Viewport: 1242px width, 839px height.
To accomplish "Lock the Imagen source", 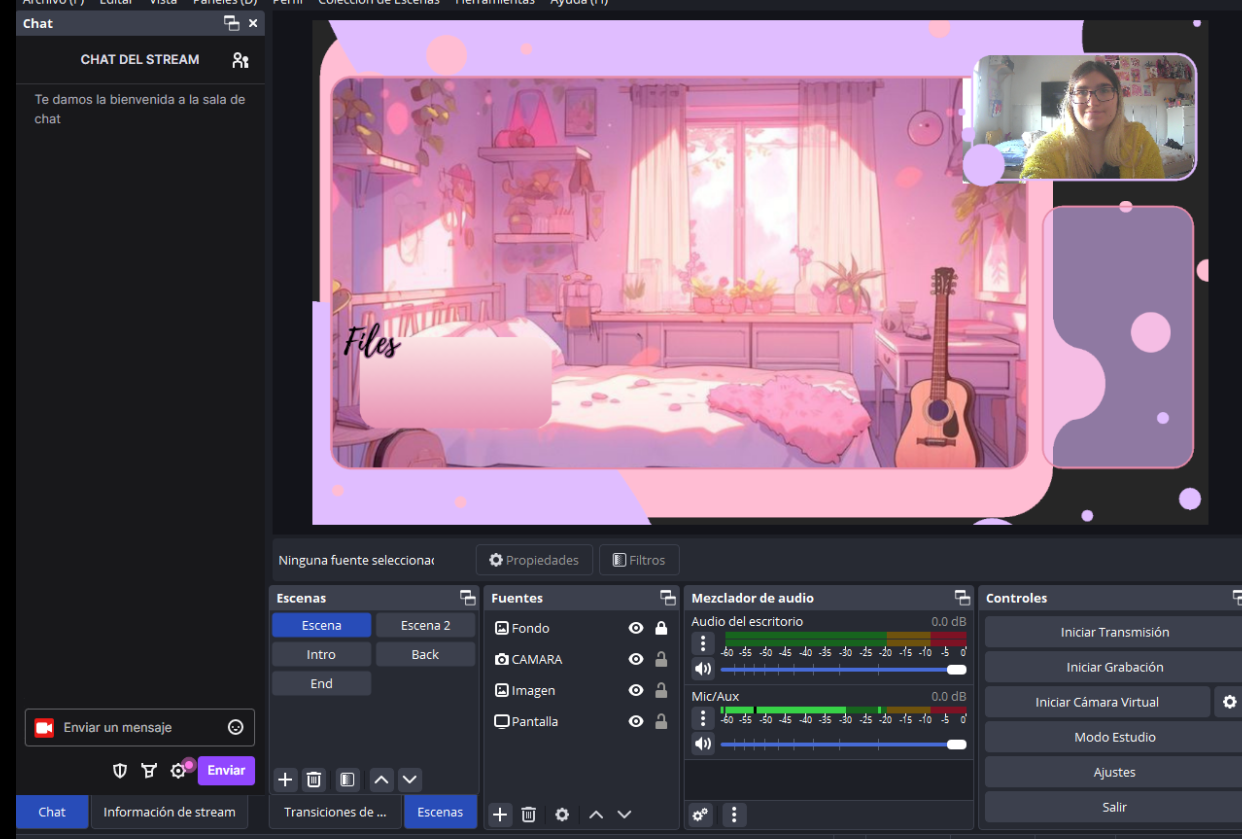I will point(661,690).
